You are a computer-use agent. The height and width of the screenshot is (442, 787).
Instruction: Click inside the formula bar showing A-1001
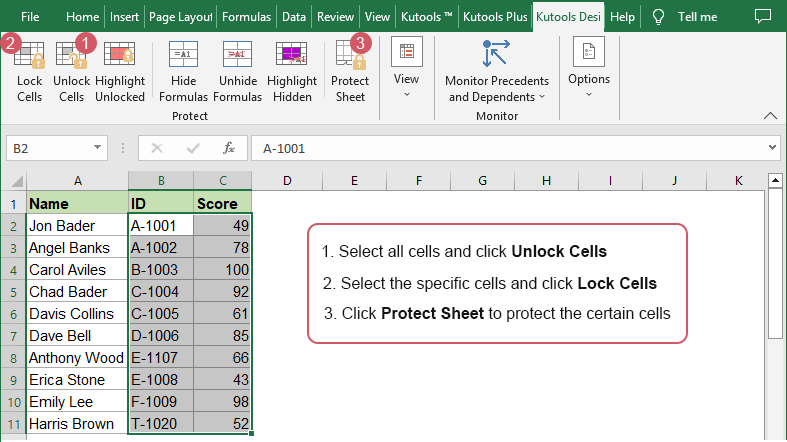click(x=500, y=148)
